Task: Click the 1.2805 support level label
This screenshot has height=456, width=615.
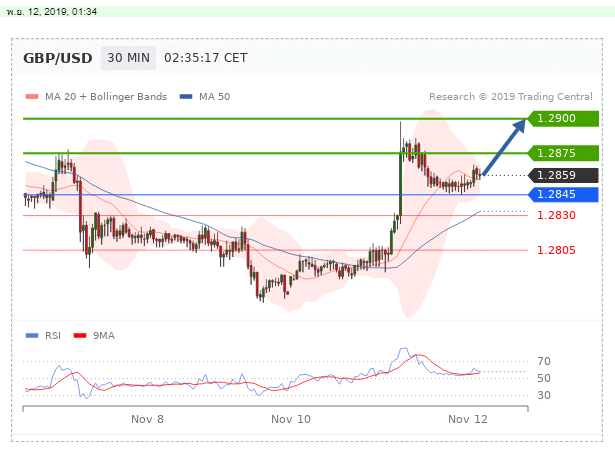Action: click(x=556, y=250)
